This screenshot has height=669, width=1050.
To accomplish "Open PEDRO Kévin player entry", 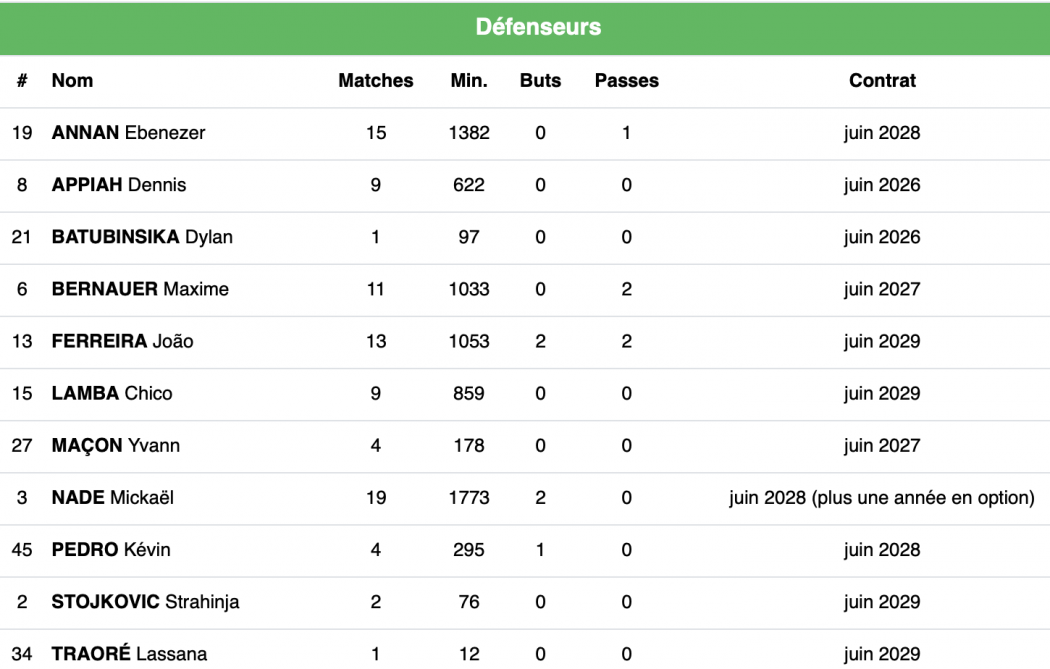I will [x=111, y=550].
